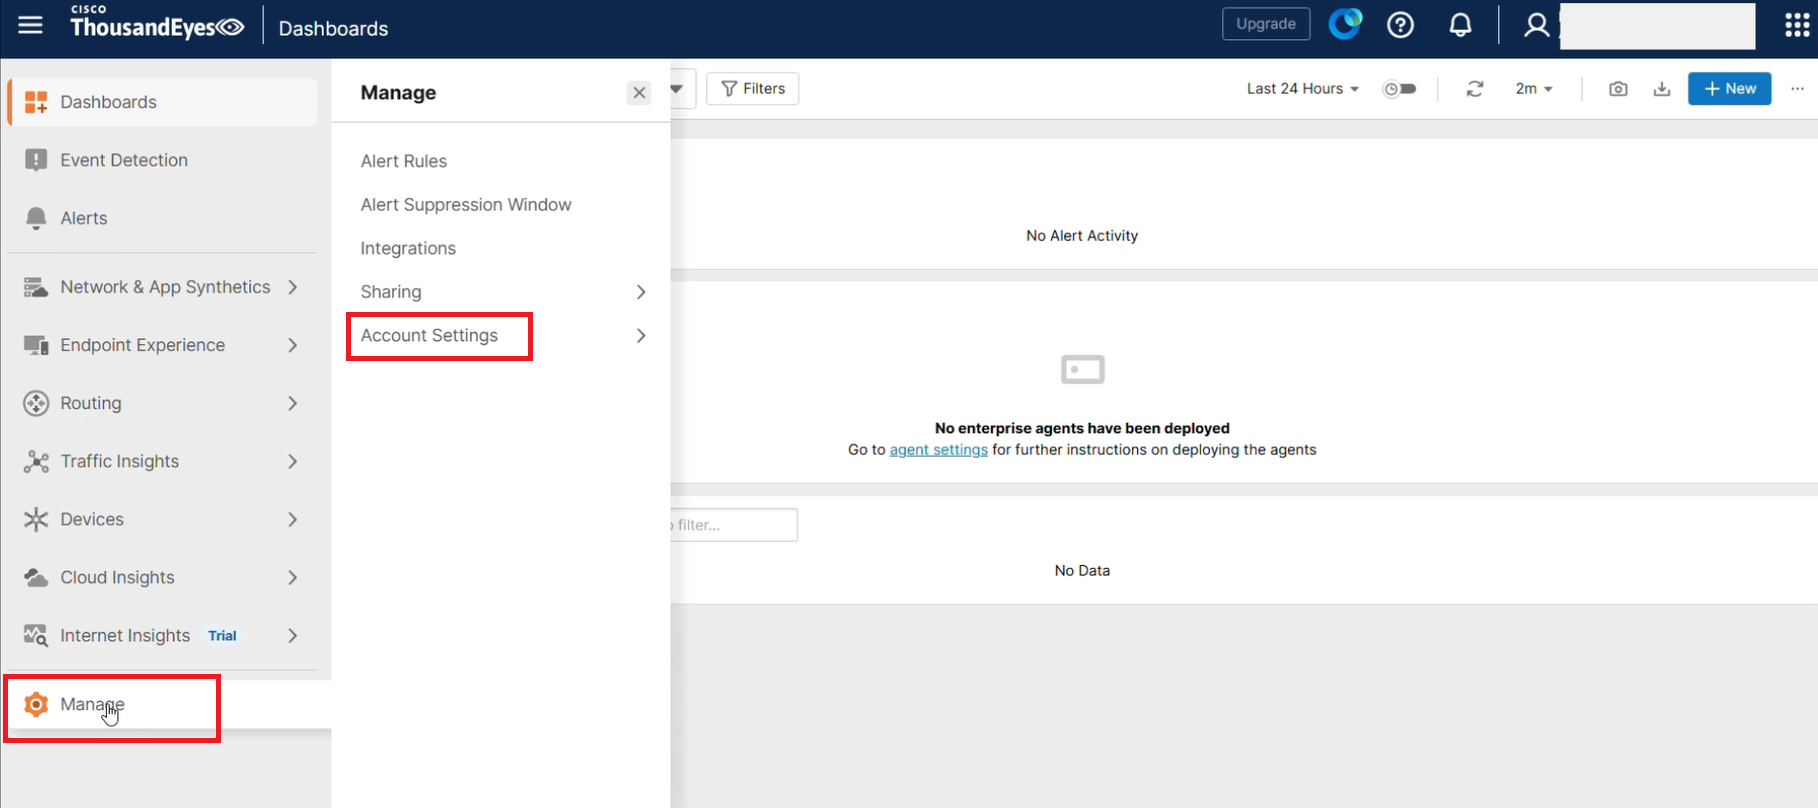The height and width of the screenshot is (808, 1818).
Task: Click the Cloud Insights icon
Action: (x=36, y=577)
